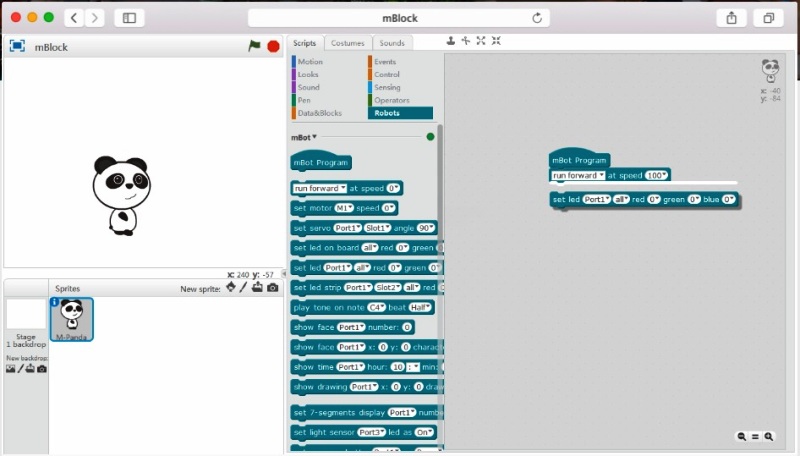
Task: Stop the program with the red stop icon
Action: pyautogui.click(x=273, y=46)
